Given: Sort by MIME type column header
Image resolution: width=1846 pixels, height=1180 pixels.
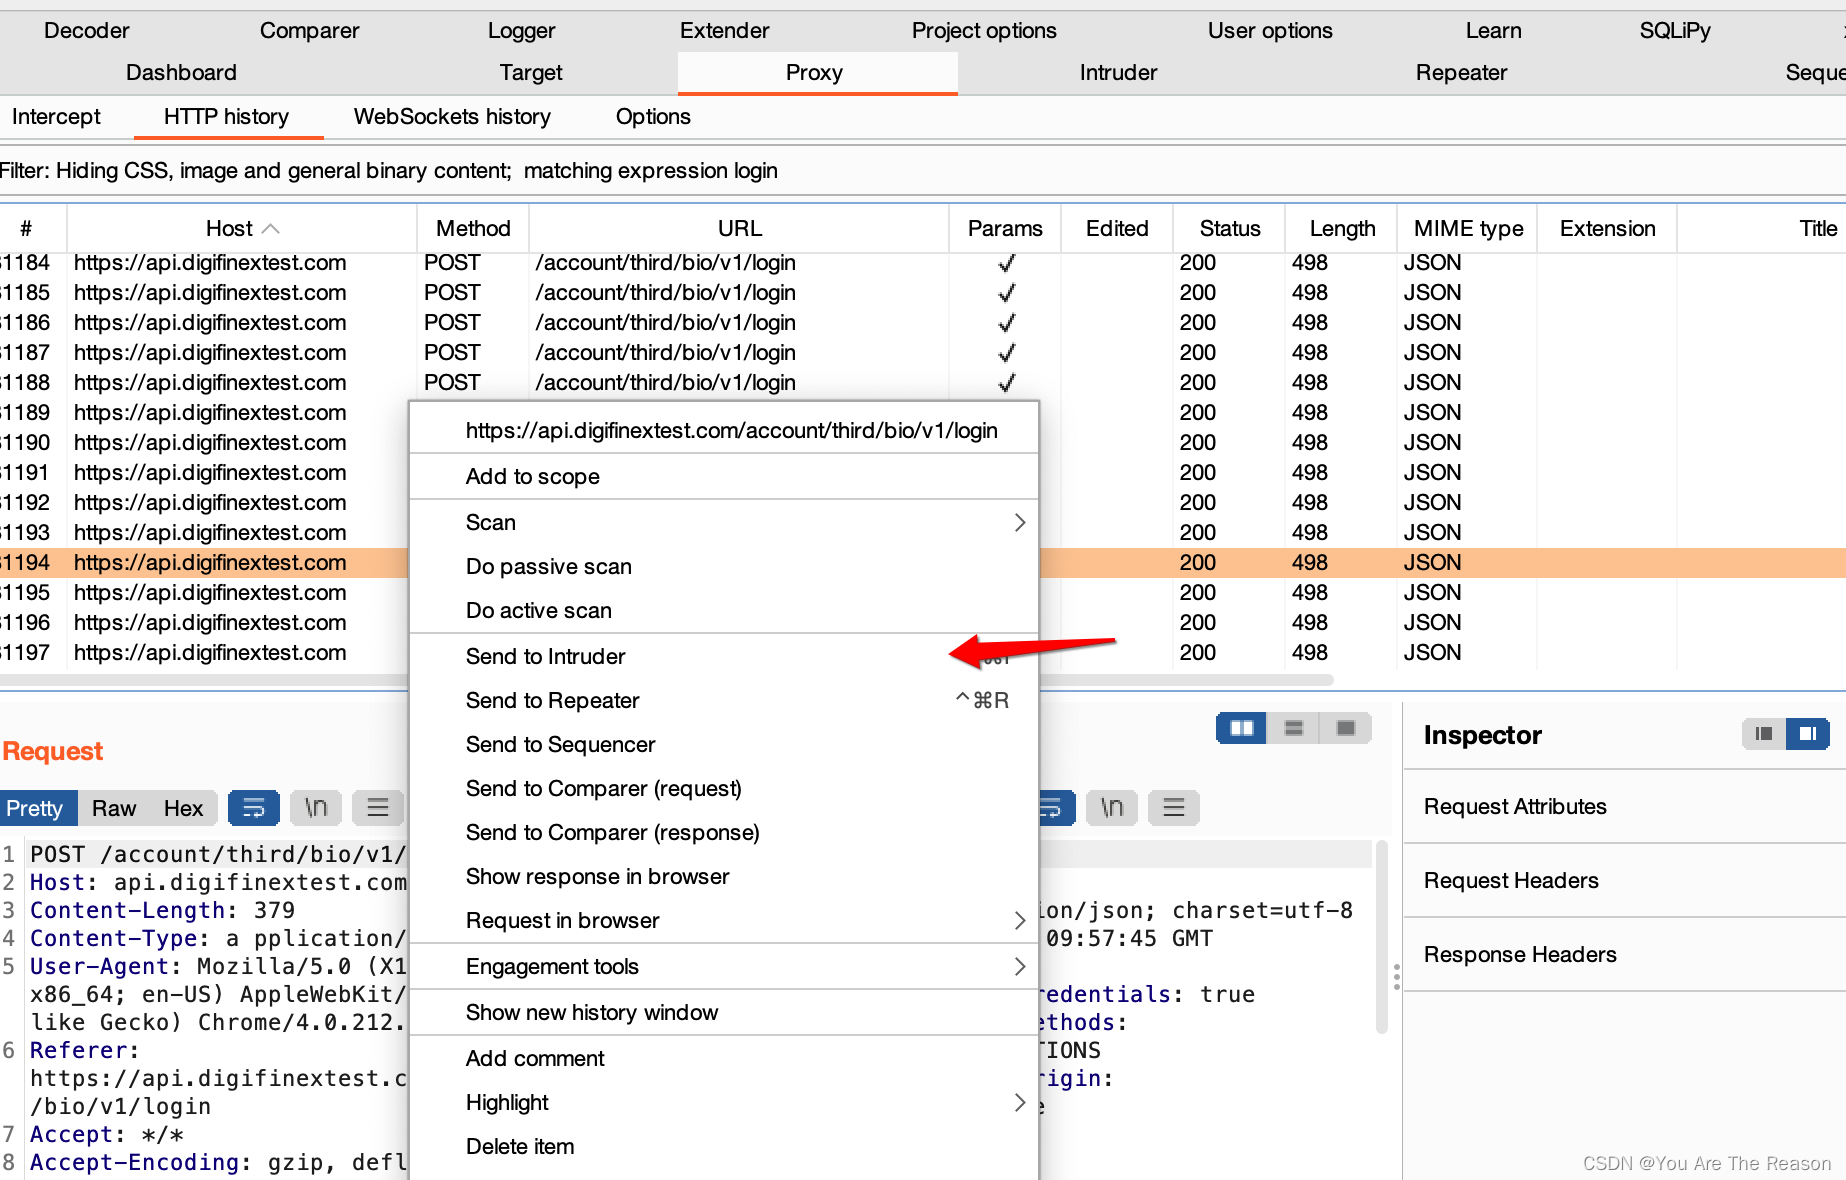Looking at the screenshot, I should (x=1467, y=229).
